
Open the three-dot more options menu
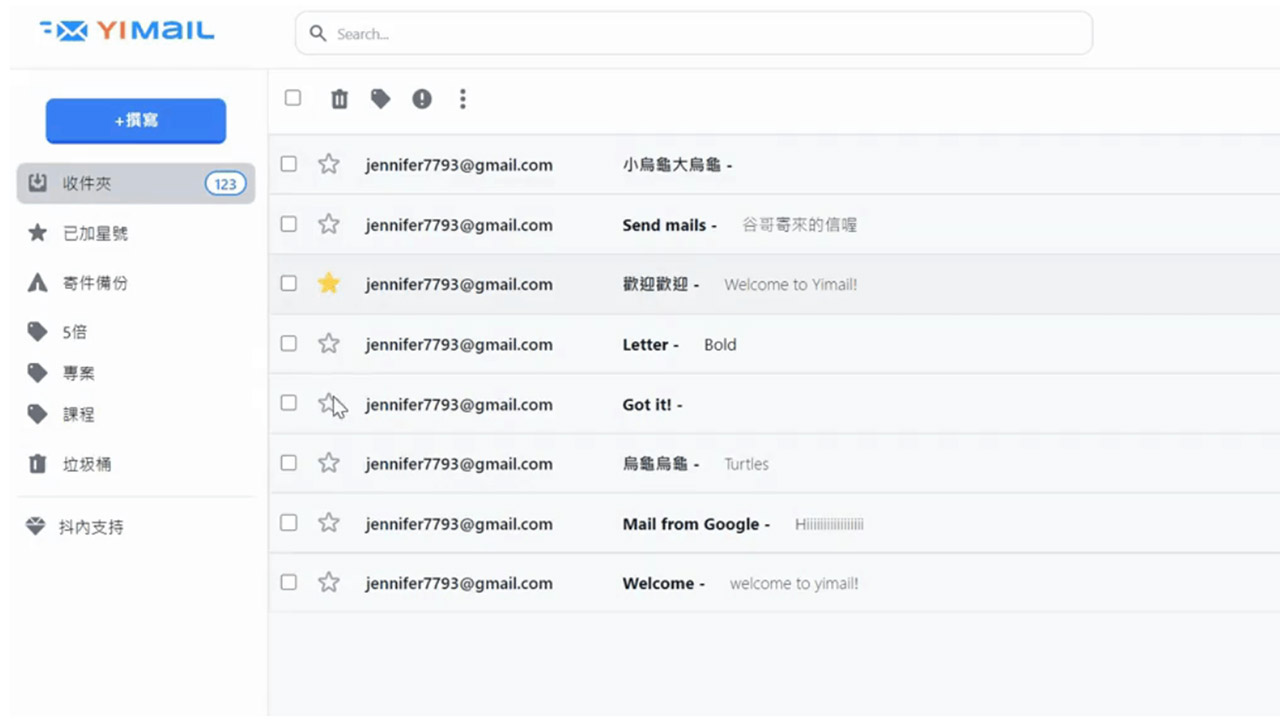point(462,99)
